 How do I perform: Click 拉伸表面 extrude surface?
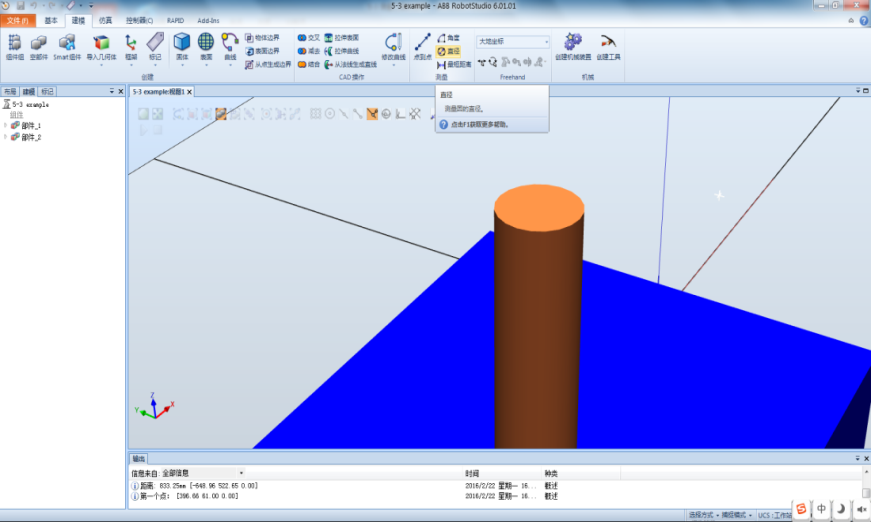[x=342, y=38]
